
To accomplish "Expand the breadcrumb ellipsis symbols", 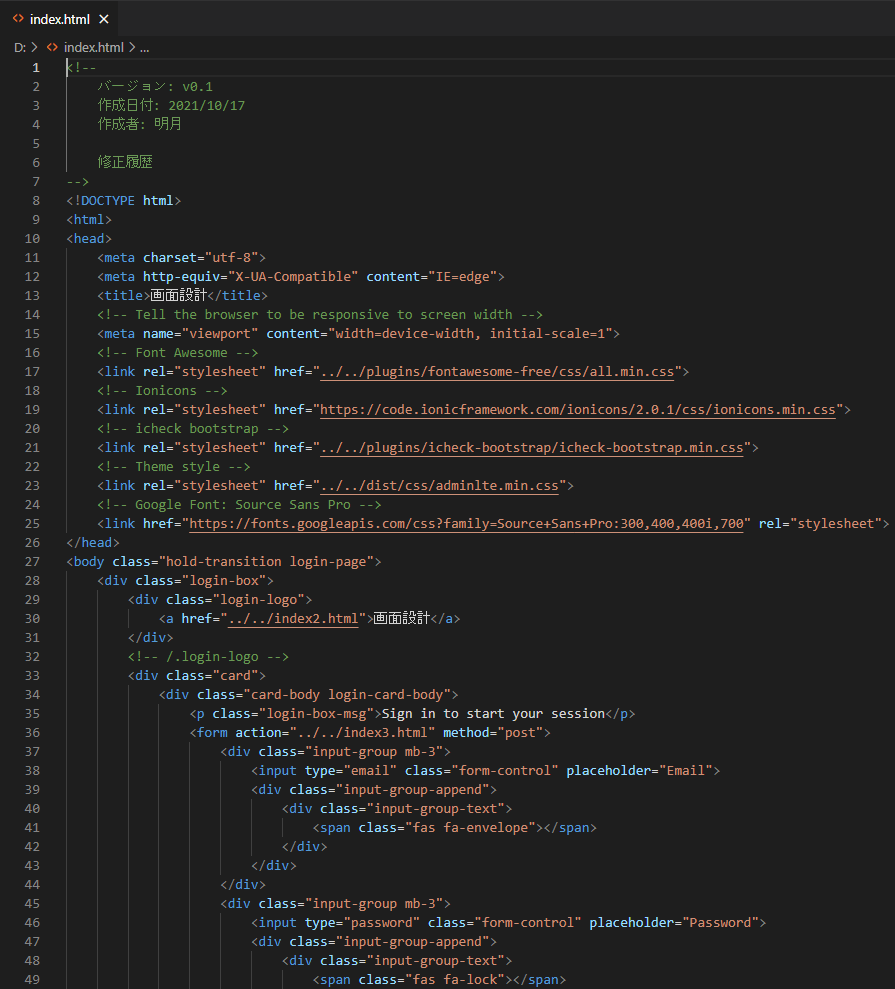I will tap(144, 48).
